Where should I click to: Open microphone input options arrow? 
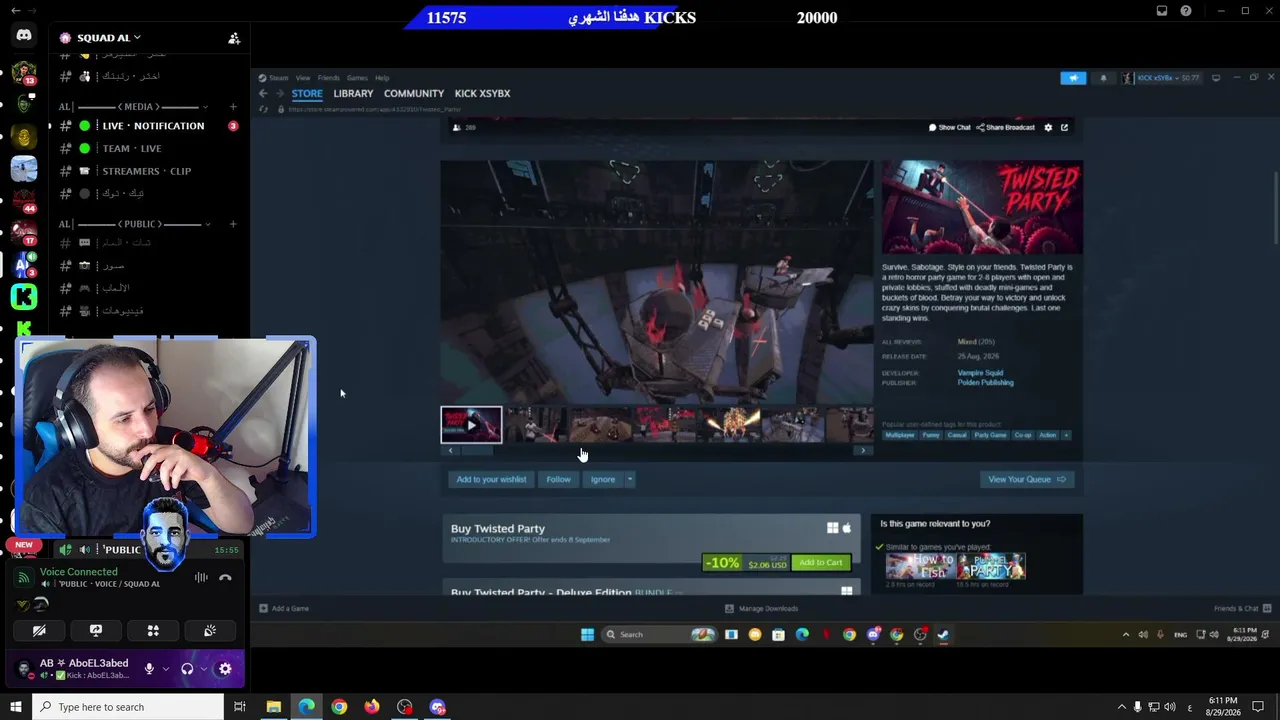tap(165, 669)
